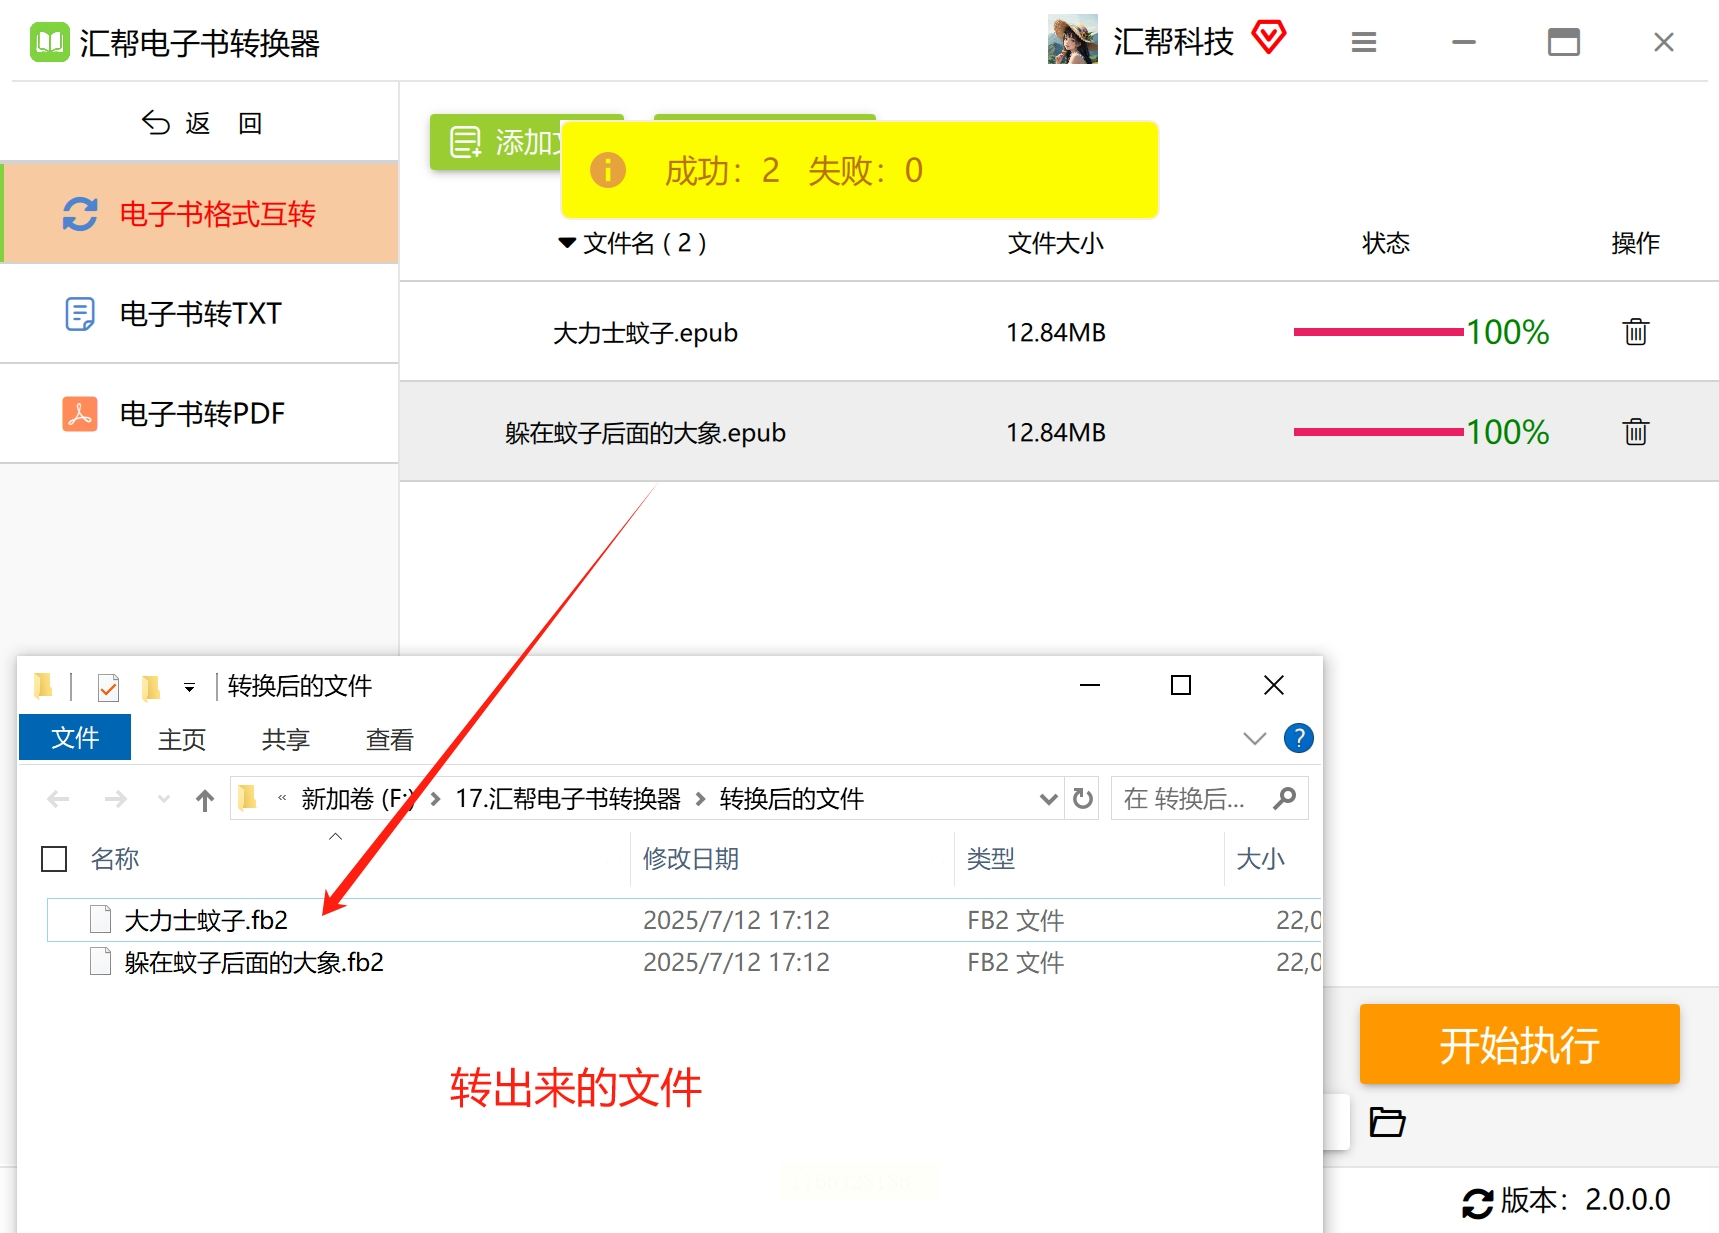
Task: Click the 返回 back button
Action: [x=200, y=123]
